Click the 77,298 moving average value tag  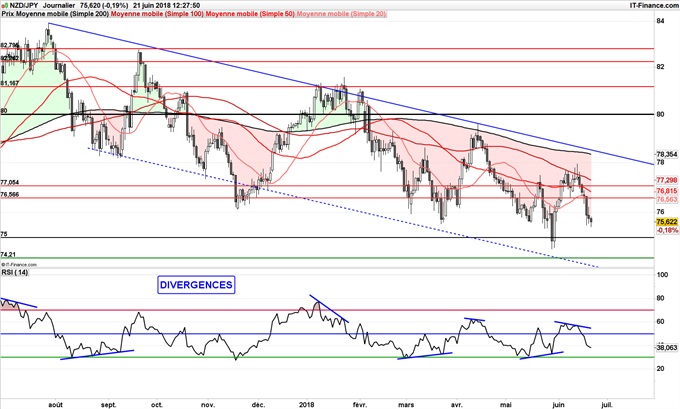click(x=667, y=180)
